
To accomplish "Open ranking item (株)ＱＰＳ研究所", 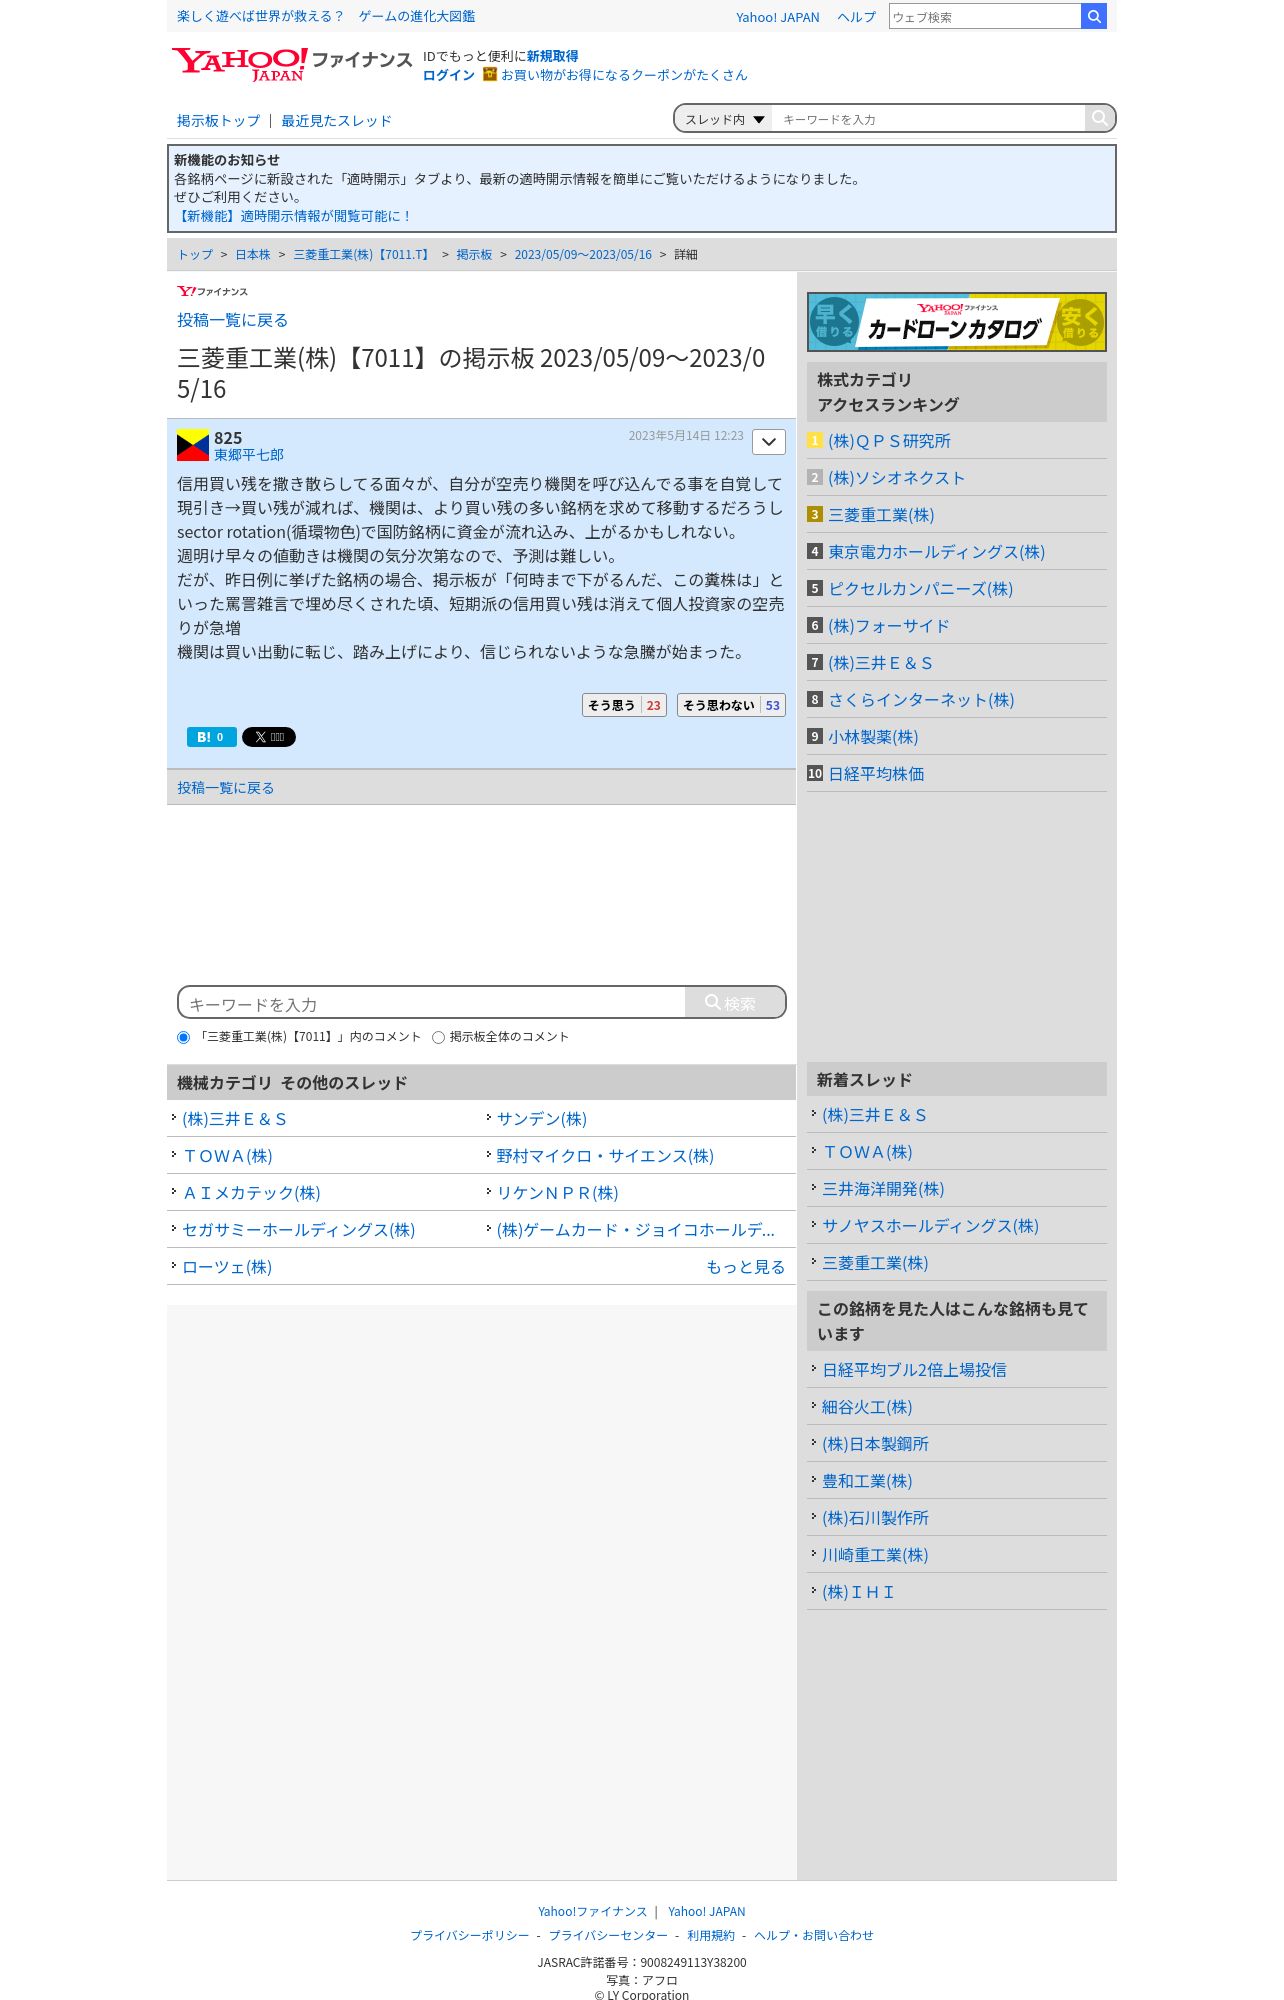I will tap(889, 441).
